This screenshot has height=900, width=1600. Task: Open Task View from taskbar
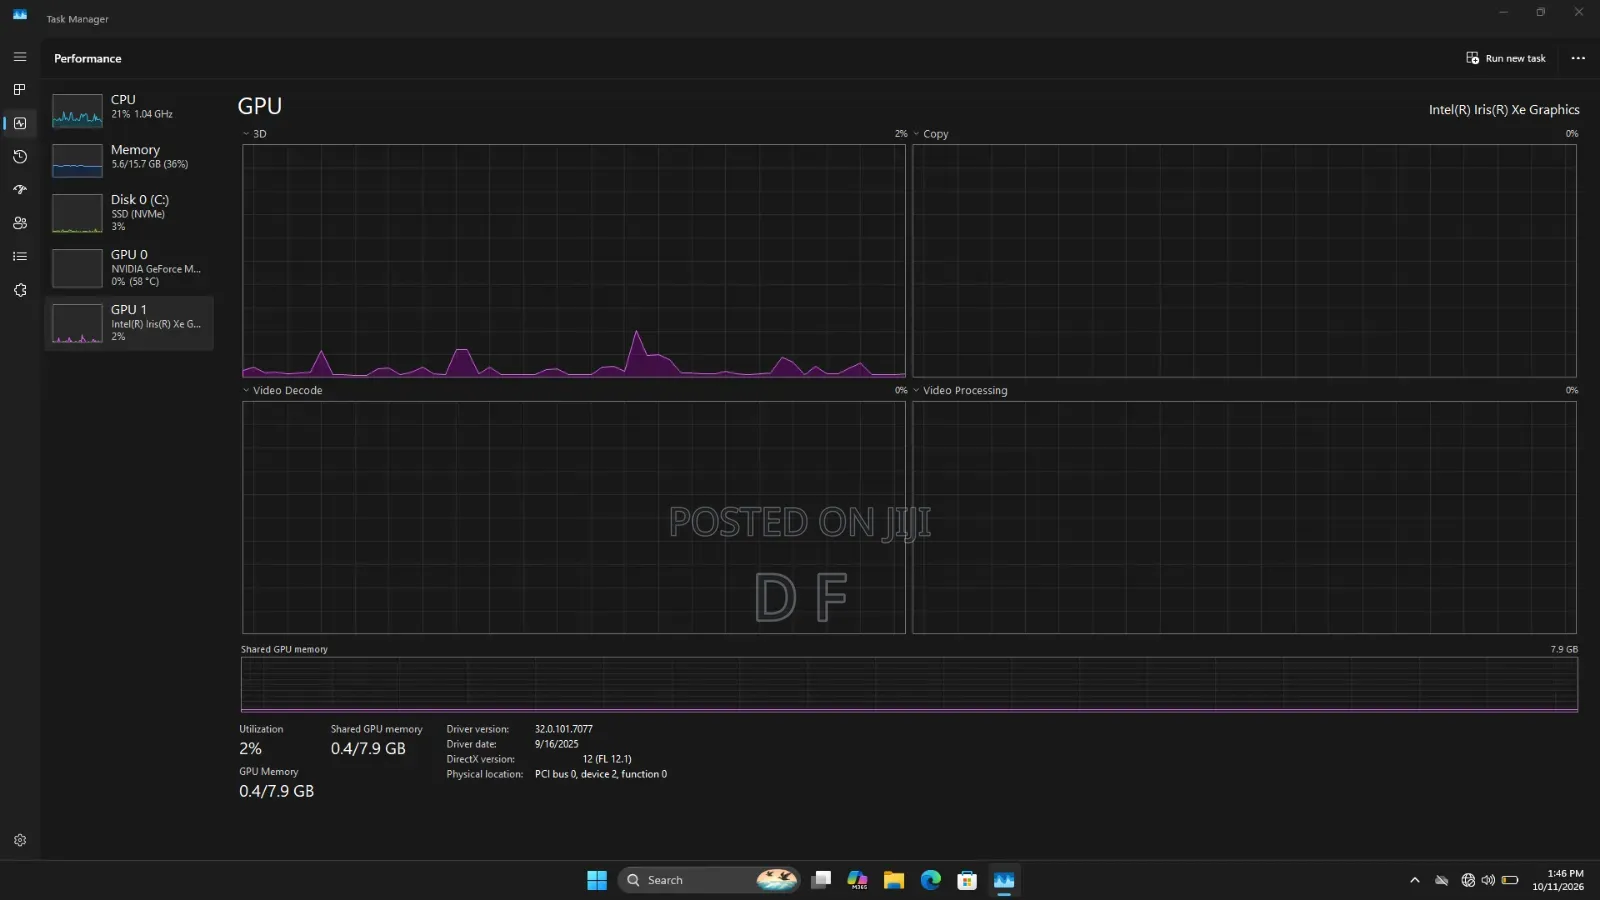[821, 880]
